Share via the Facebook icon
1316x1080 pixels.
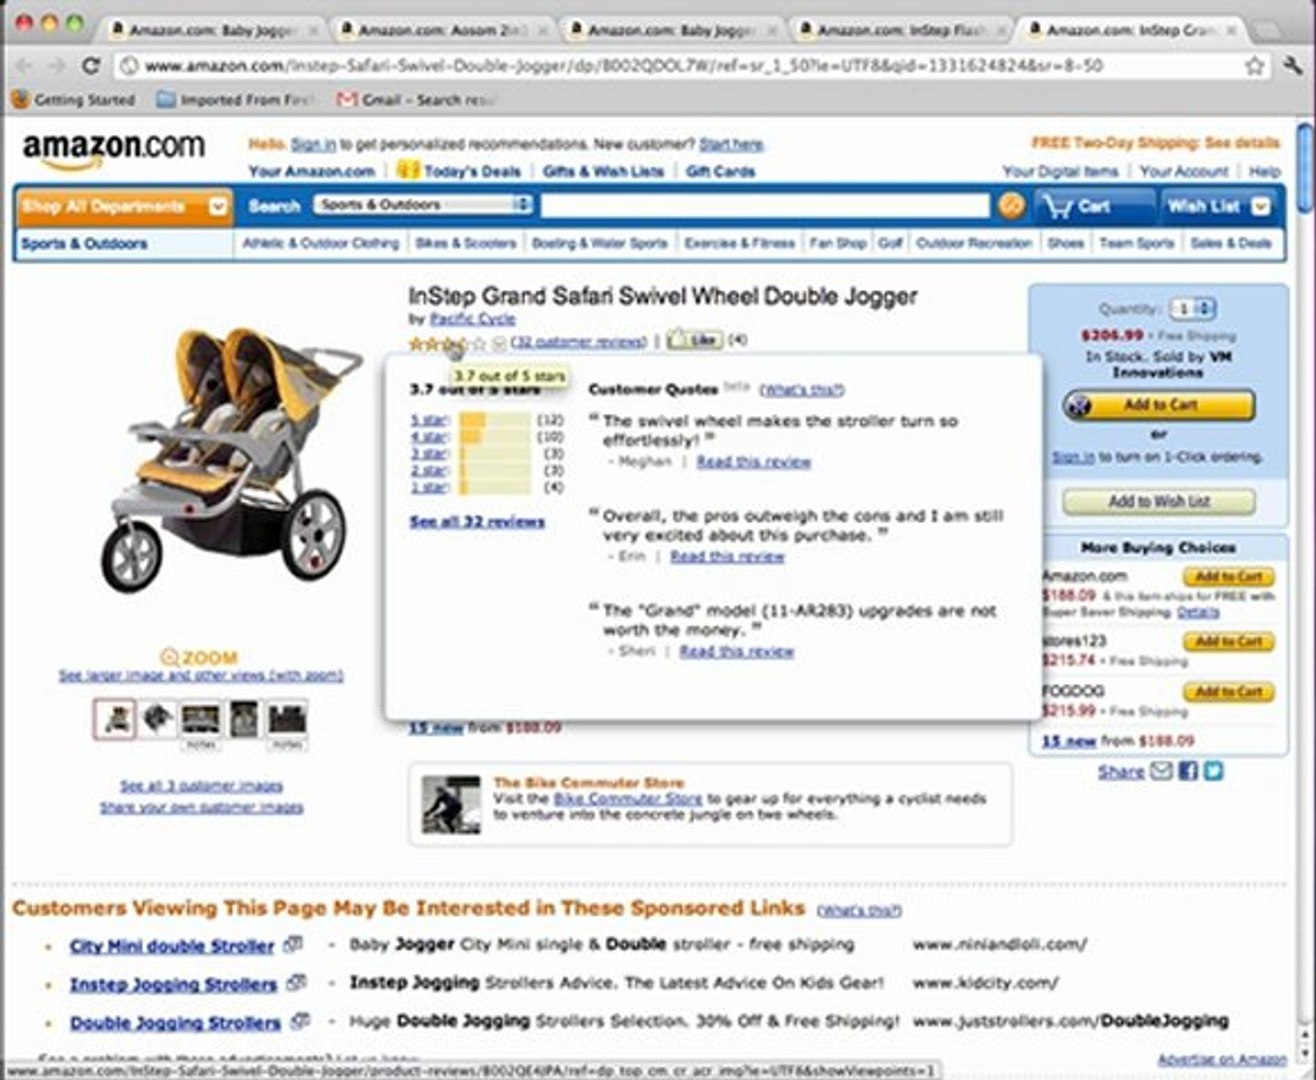[x=1188, y=771]
